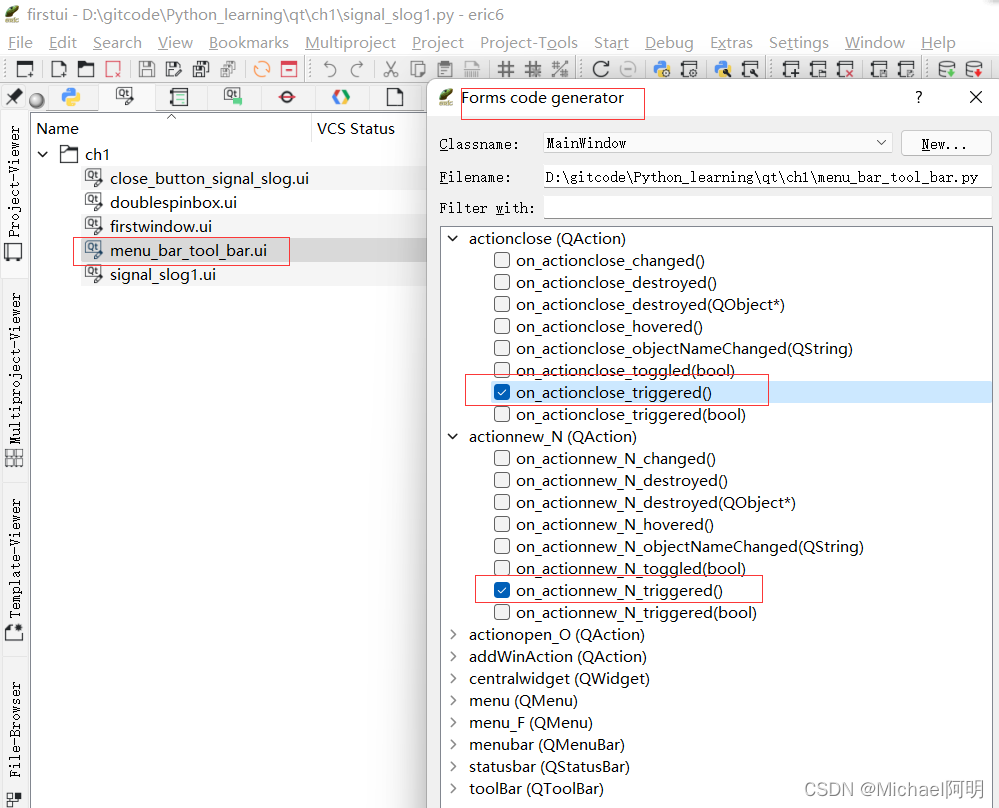
Task: Check on_actionclose_changed() checkbox
Action: tap(502, 260)
